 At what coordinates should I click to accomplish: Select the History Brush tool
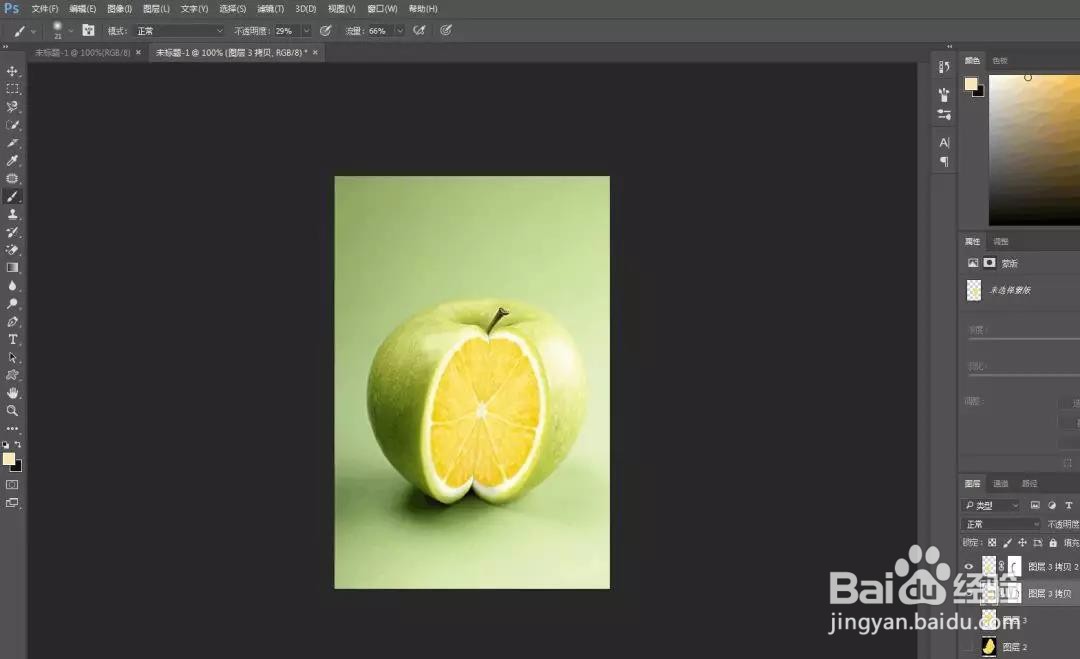coord(12,232)
